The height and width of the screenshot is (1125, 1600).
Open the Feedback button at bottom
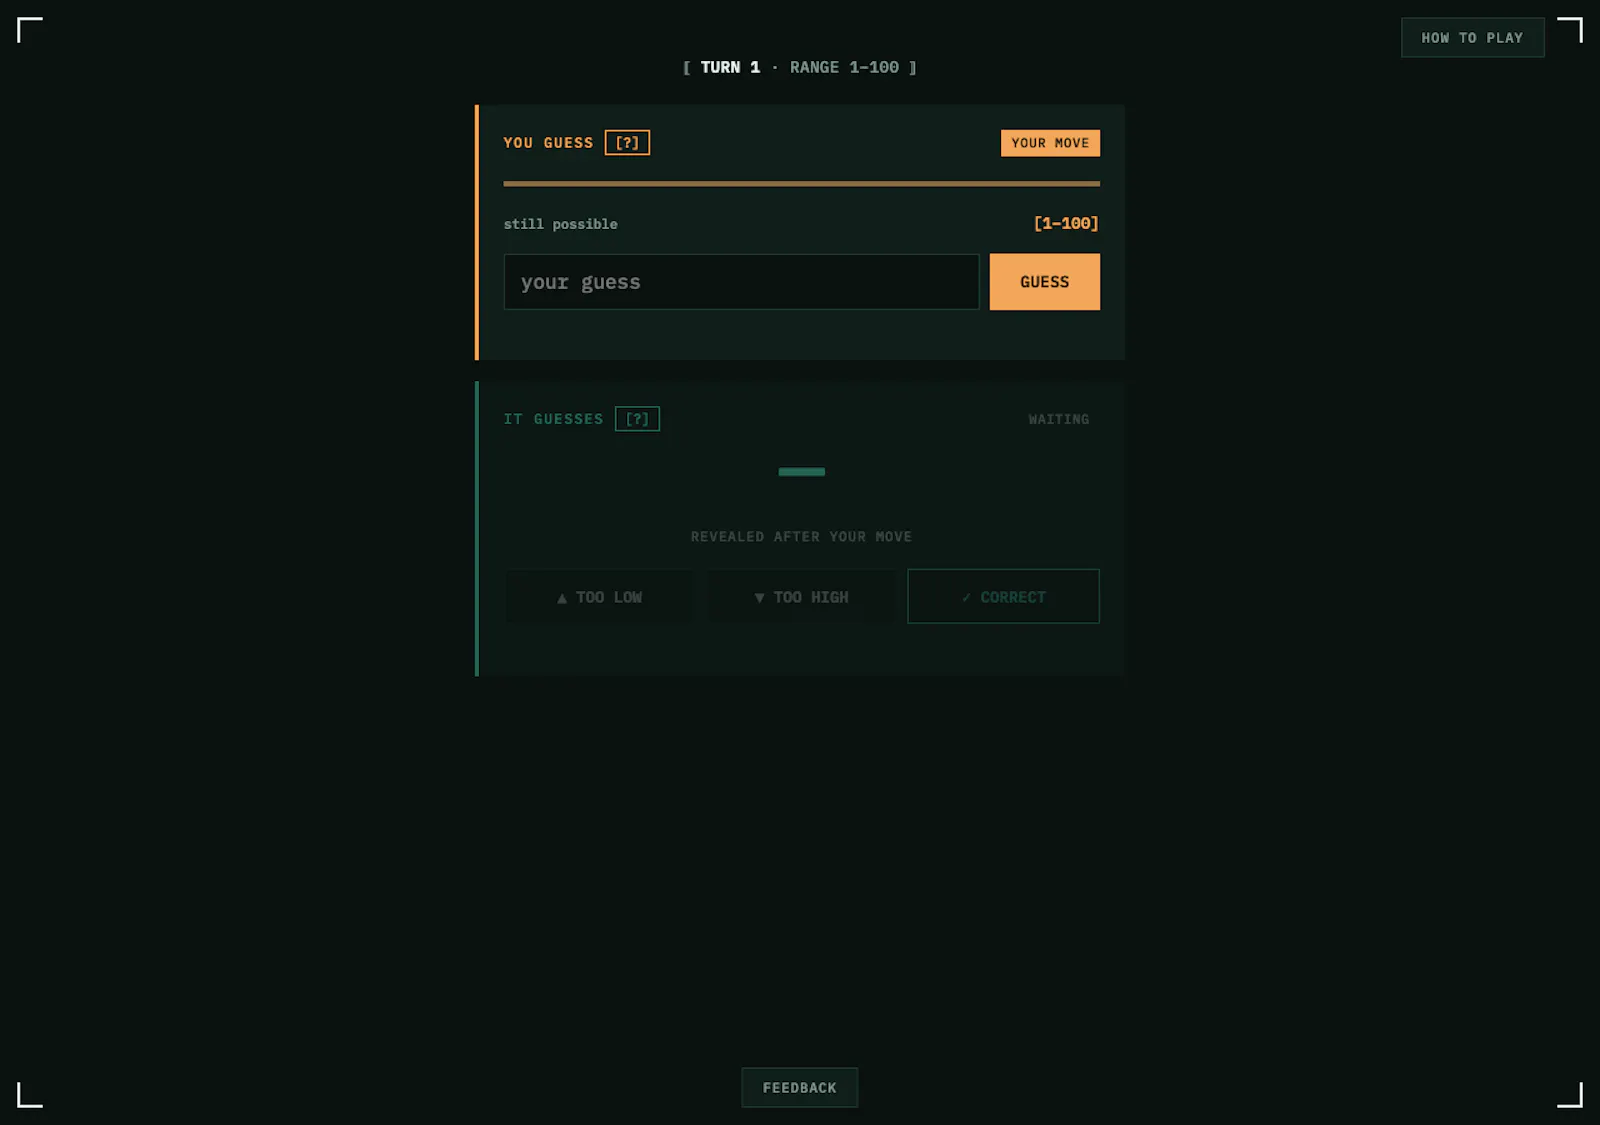coord(799,1088)
